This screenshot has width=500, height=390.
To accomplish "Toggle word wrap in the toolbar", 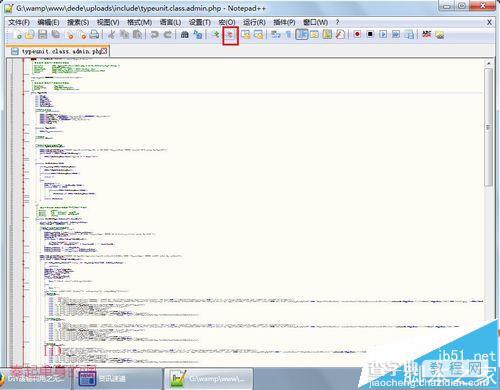I will [276, 35].
